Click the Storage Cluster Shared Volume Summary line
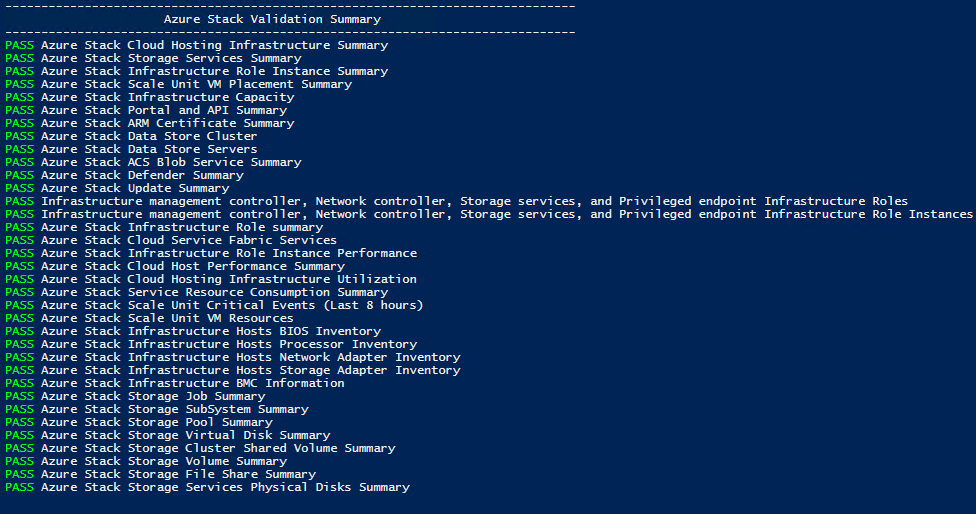 point(200,449)
